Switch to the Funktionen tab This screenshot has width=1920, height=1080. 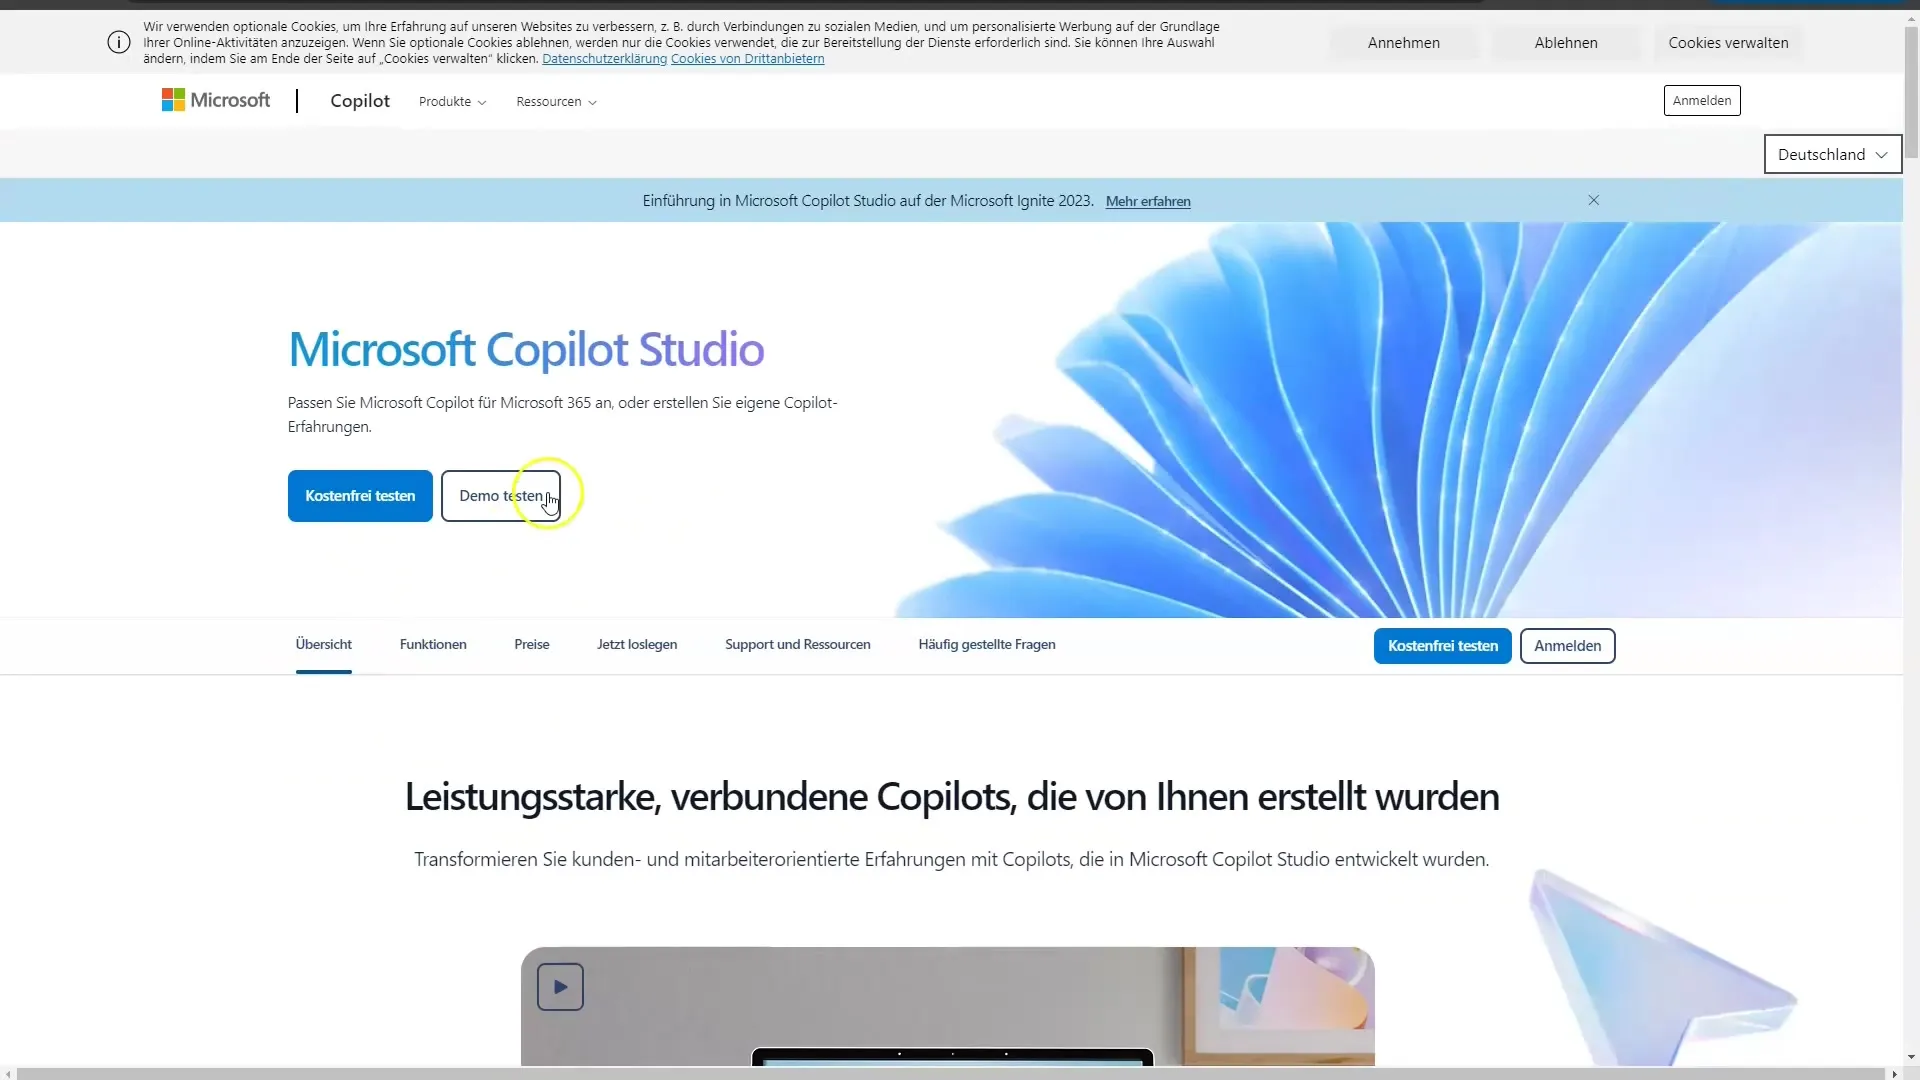point(433,645)
